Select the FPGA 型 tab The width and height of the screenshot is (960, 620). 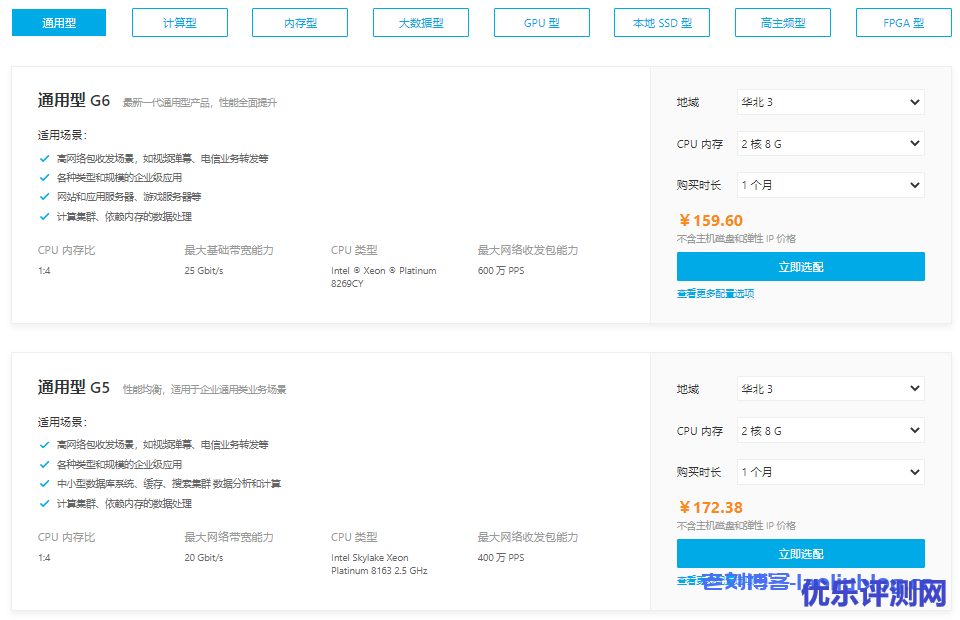pyautogui.click(x=903, y=22)
